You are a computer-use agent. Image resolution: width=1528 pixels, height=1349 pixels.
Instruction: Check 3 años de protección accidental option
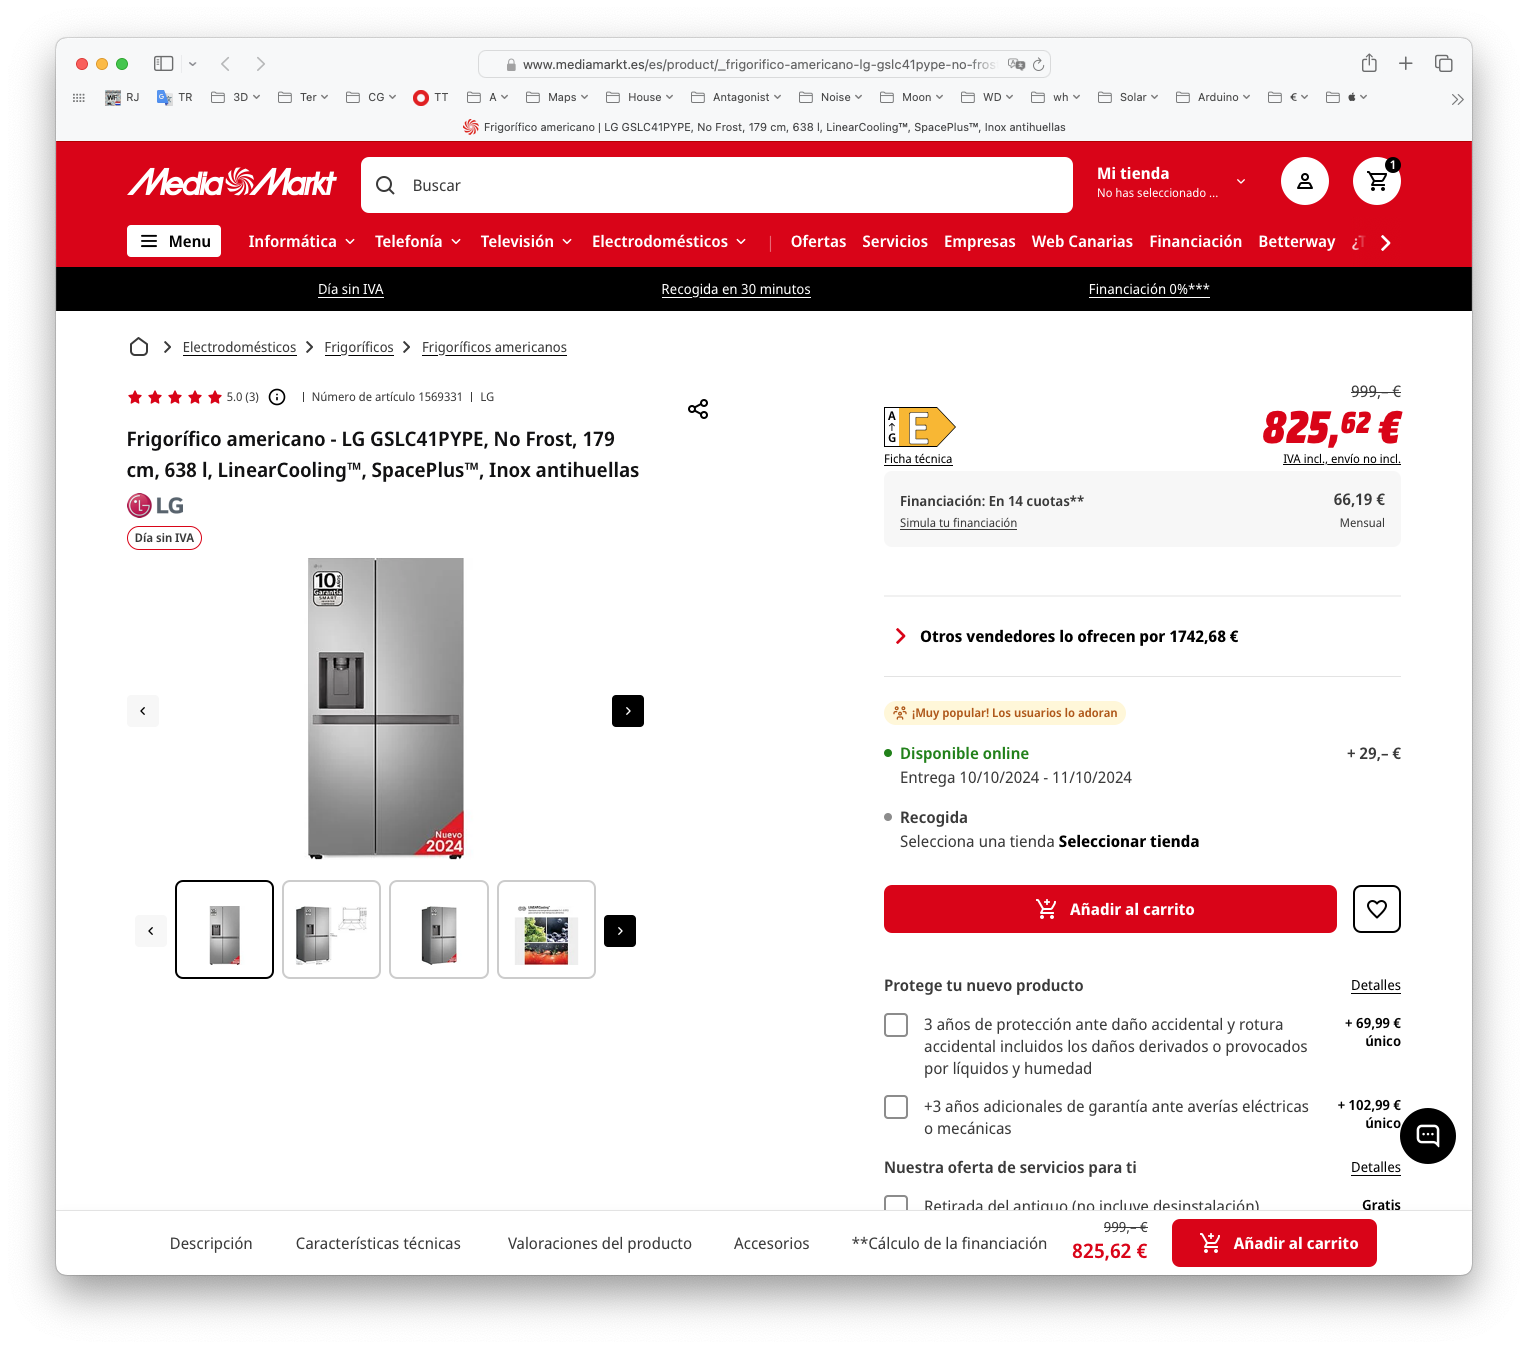click(896, 1025)
